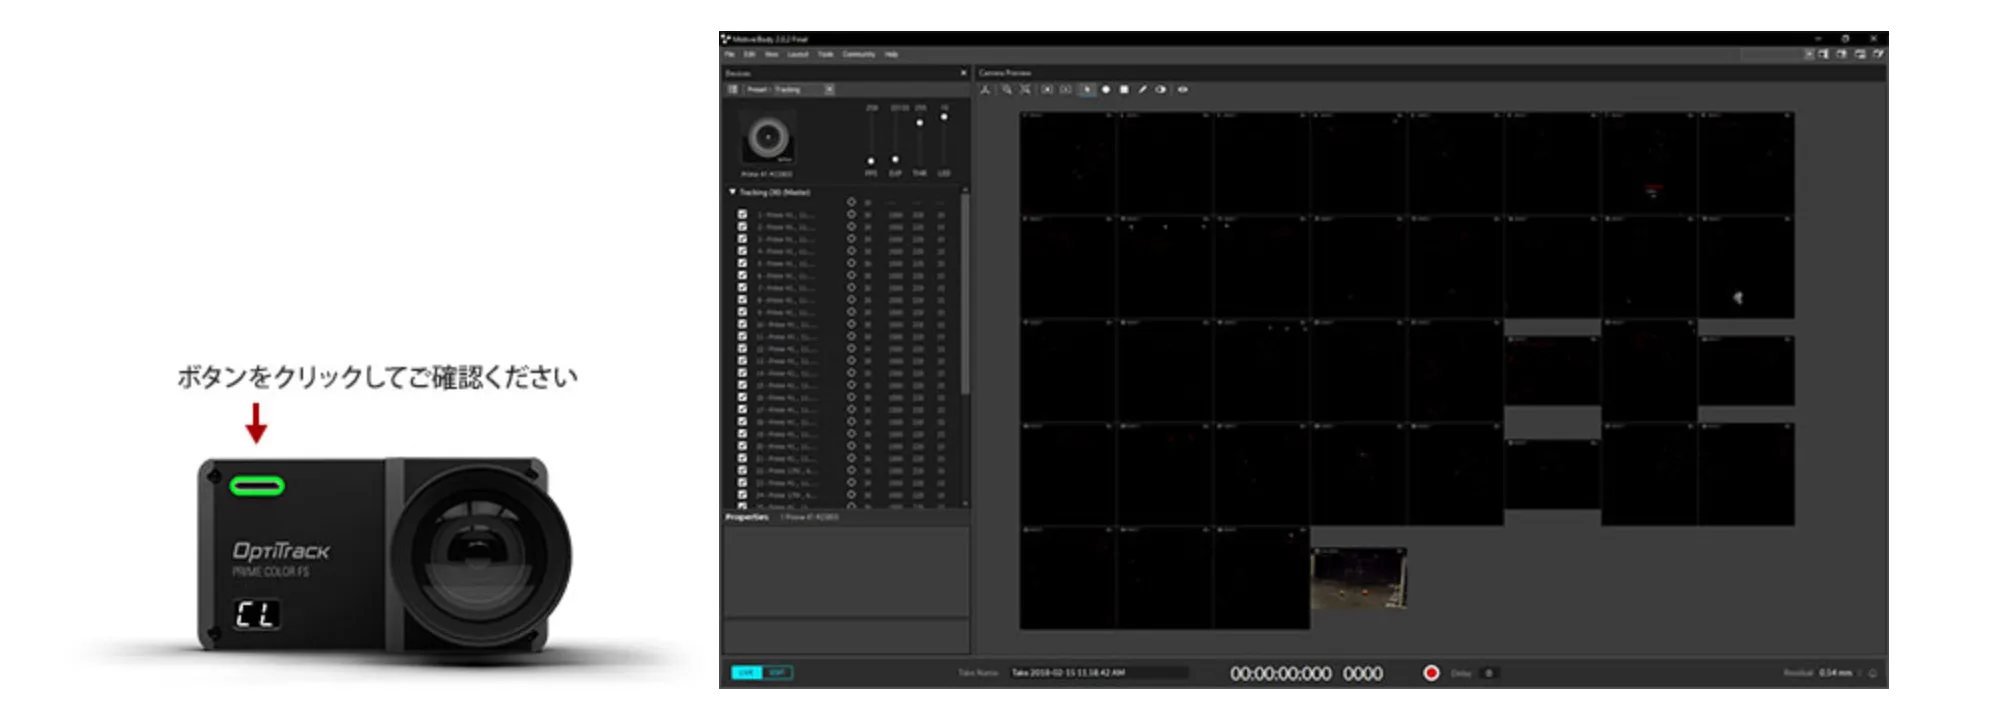Switch to the Properties pane header
Viewport: 2002px width, 722px height.
(747, 517)
